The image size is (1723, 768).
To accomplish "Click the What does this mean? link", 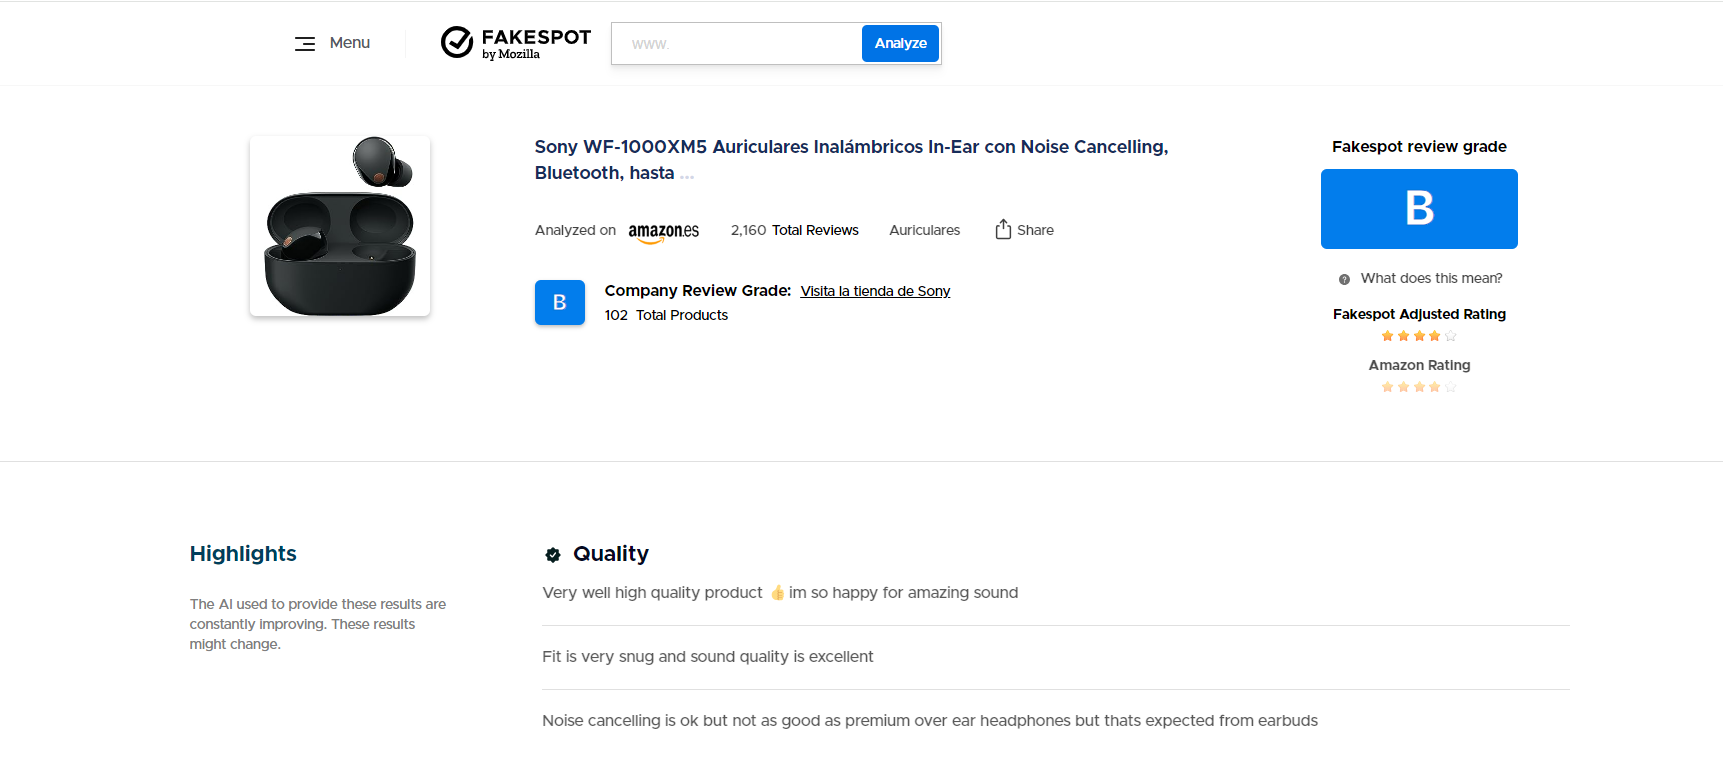I will click(1431, 278).
